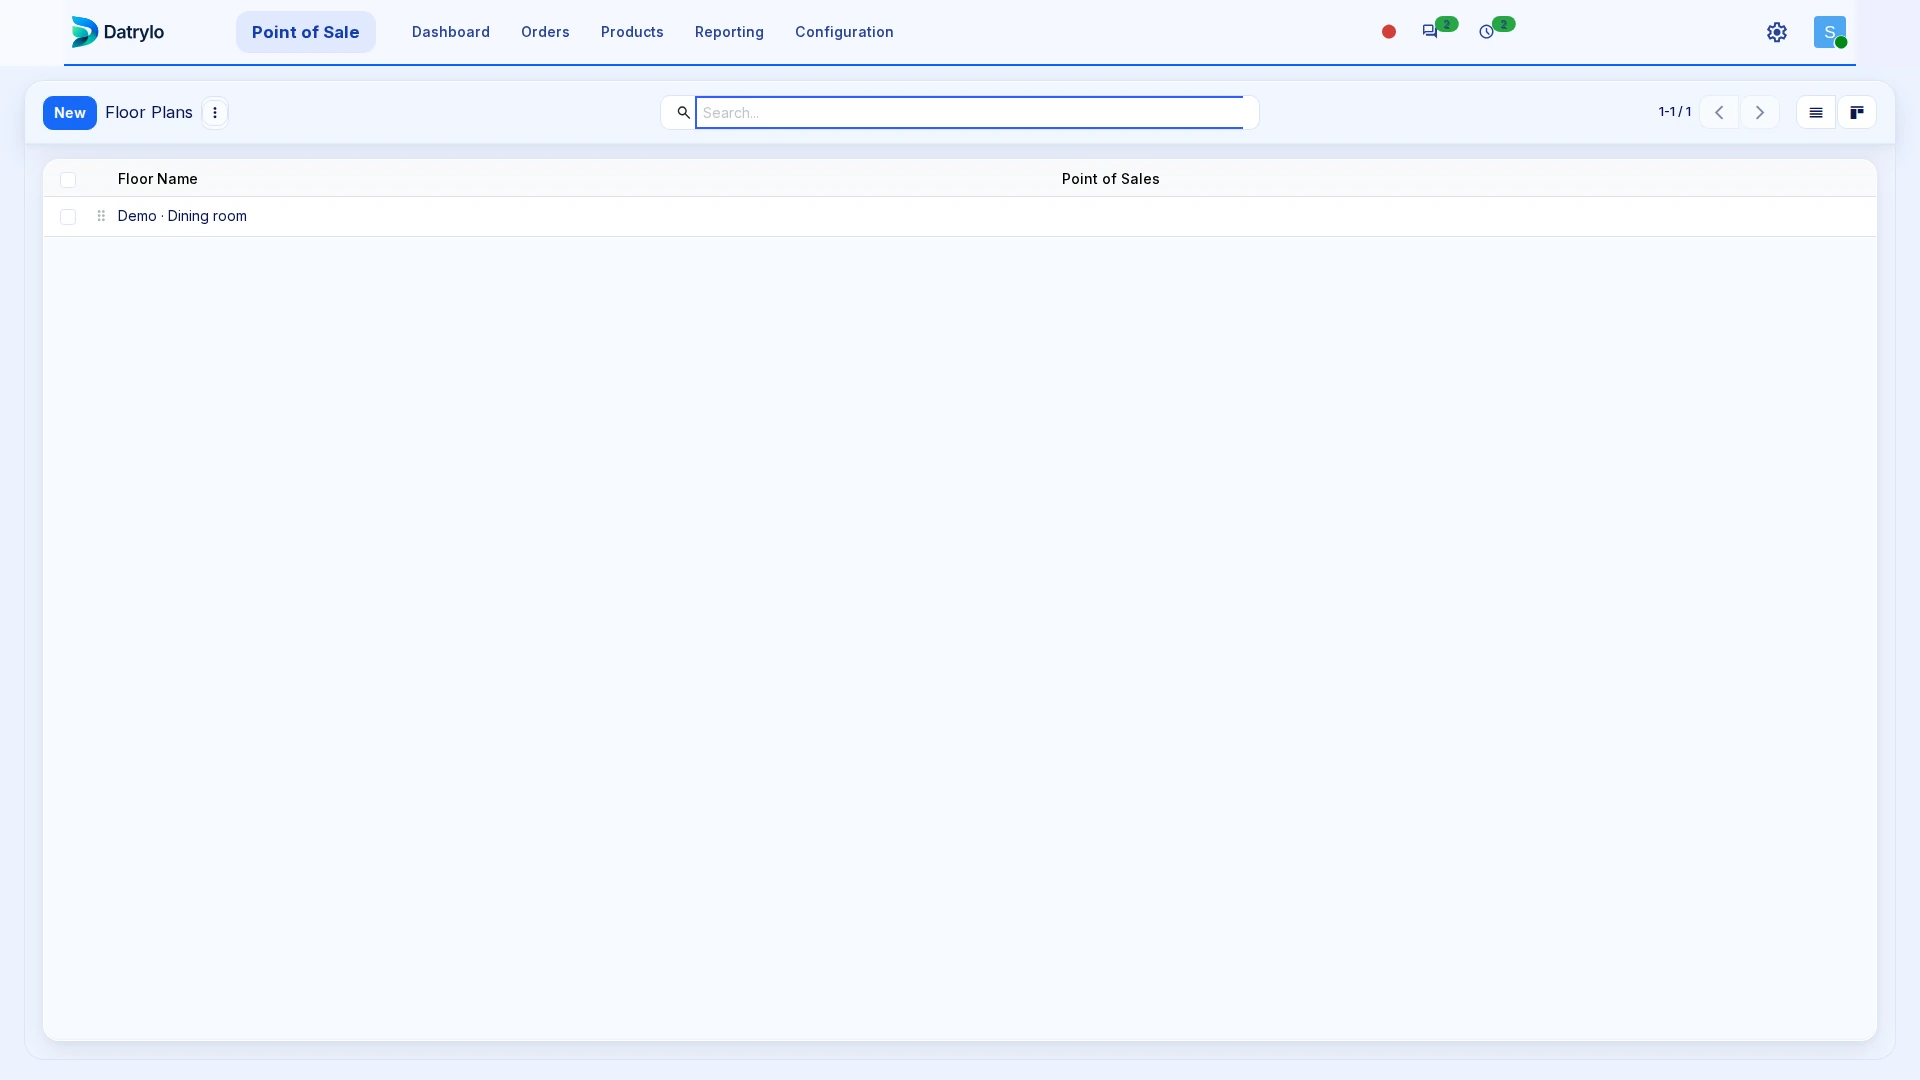This screenshot has width=1920, height=1080.
Task: Grab the Dining room row drag handle
Action: (x=101, y=216)
